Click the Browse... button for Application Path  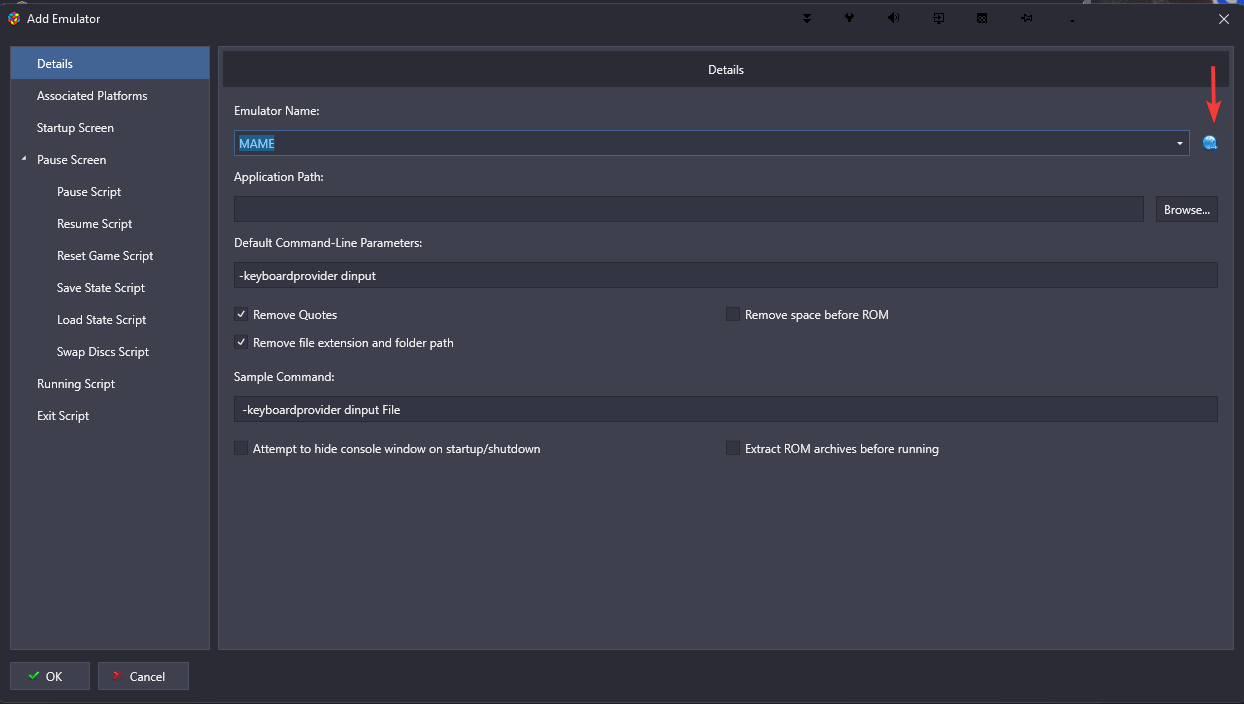(1187, 209)
